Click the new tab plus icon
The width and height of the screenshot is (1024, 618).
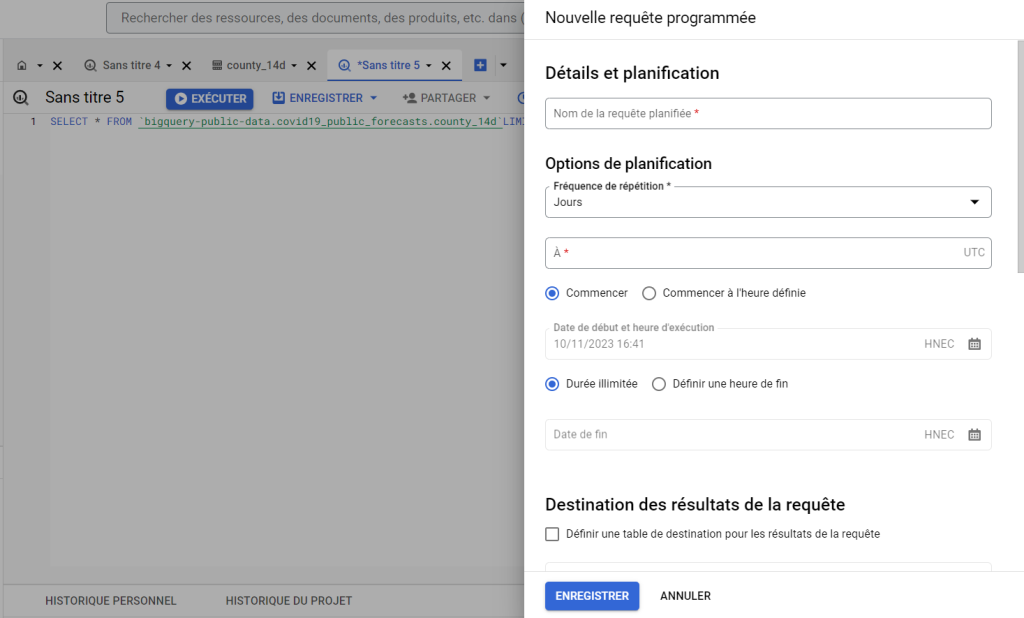coord(480,65)
